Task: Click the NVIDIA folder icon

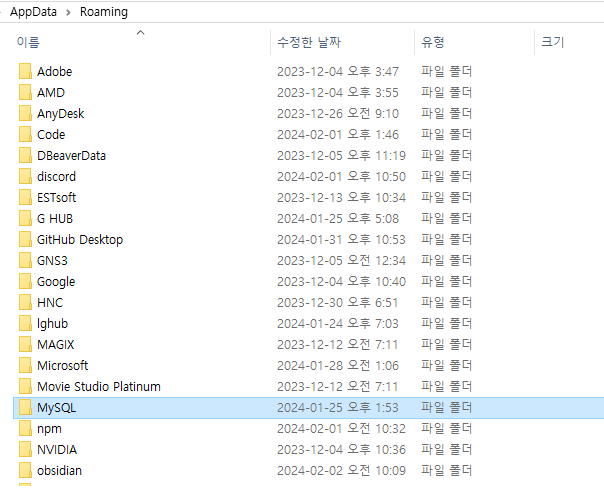Action: click(x=25, y=449)
